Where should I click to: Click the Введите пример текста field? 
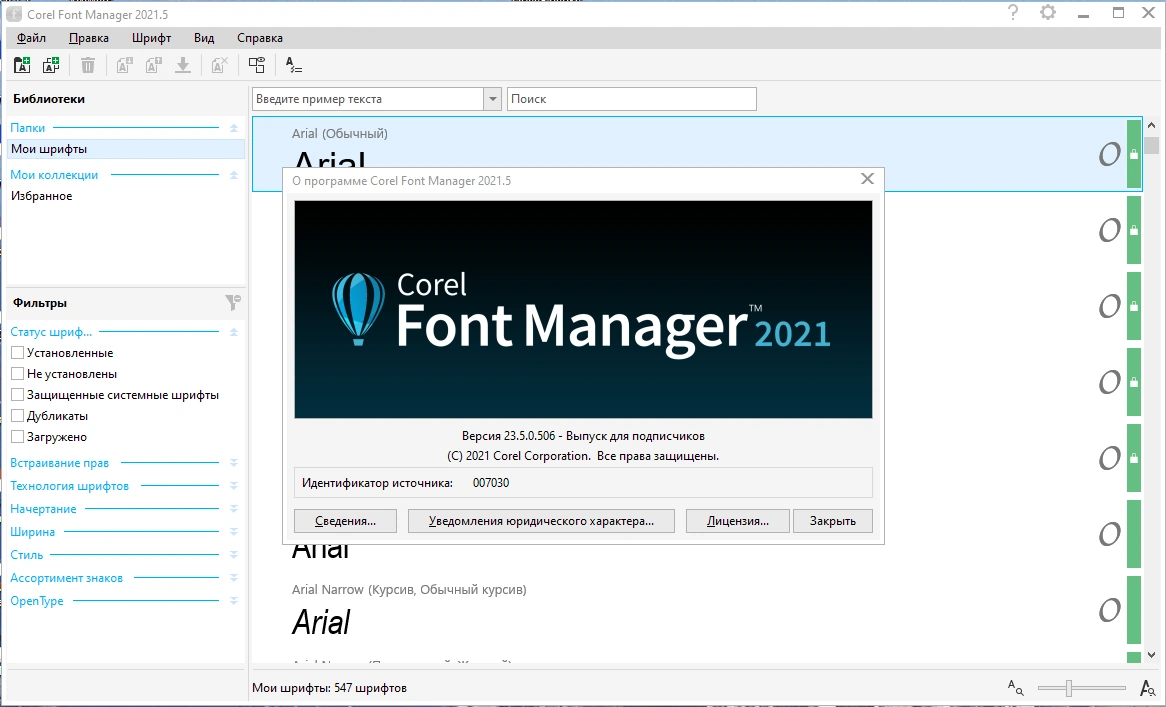[x=368, y=99]
